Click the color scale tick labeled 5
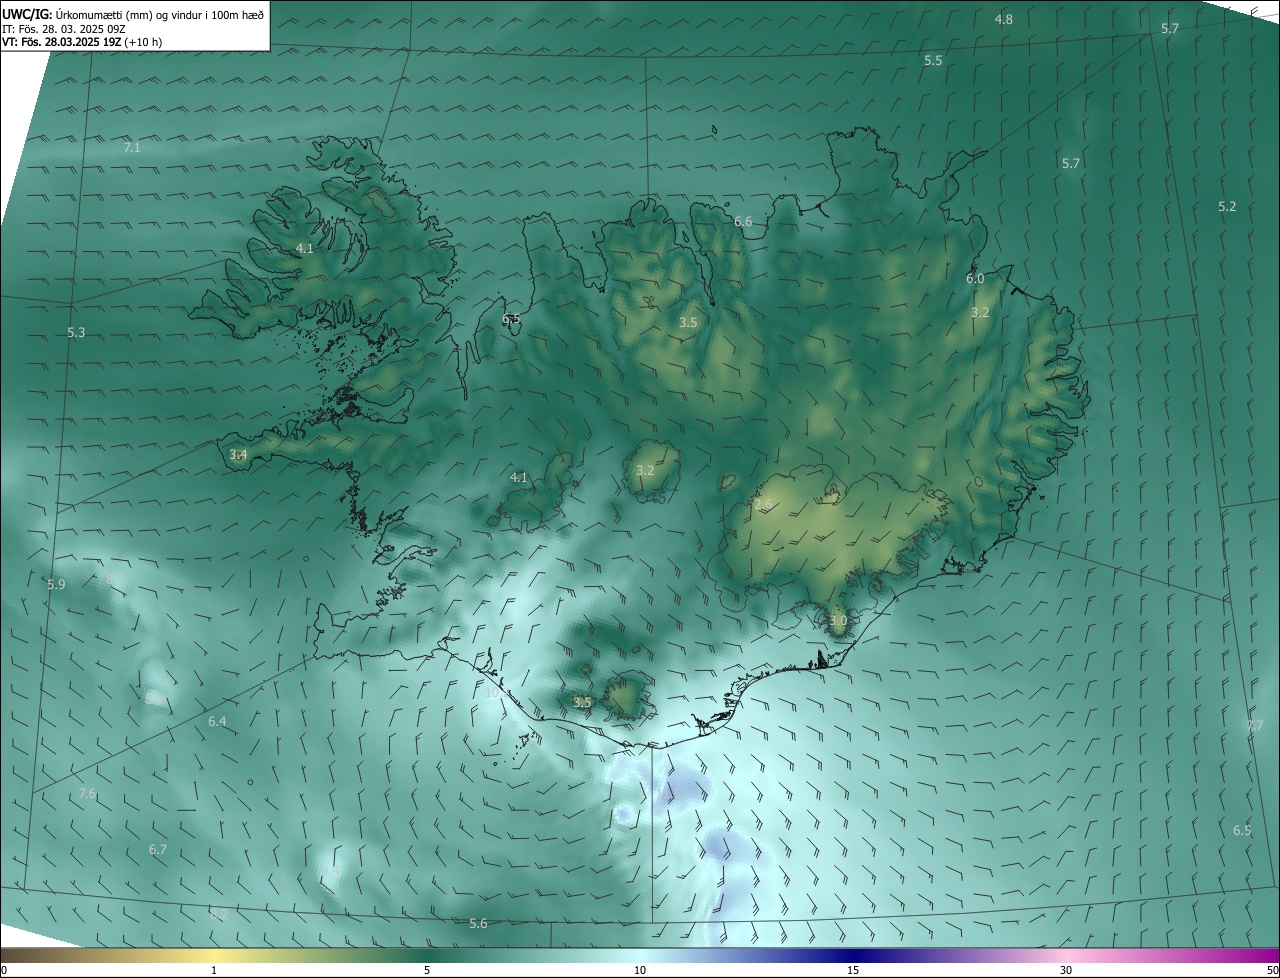Viewport: 1280px width, 978px height. click(427, 970)
